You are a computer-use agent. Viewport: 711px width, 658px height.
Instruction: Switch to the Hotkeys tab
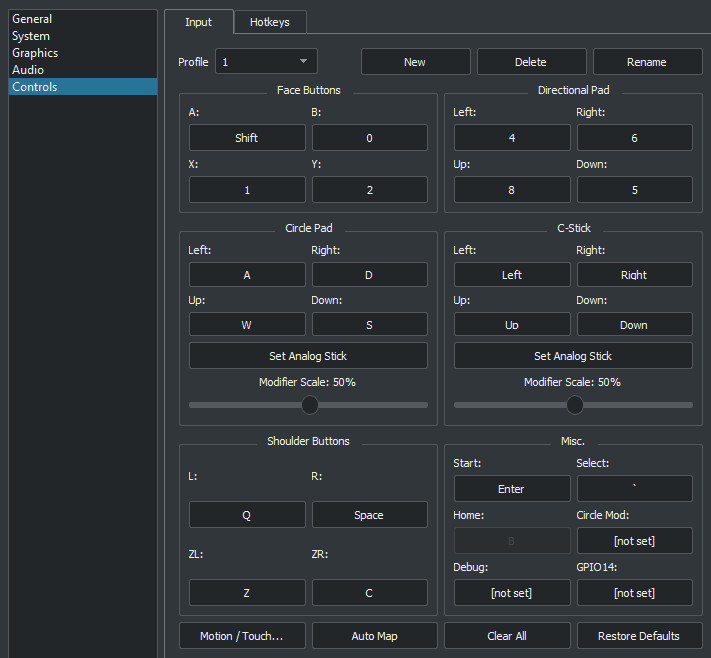click(270, 22)
